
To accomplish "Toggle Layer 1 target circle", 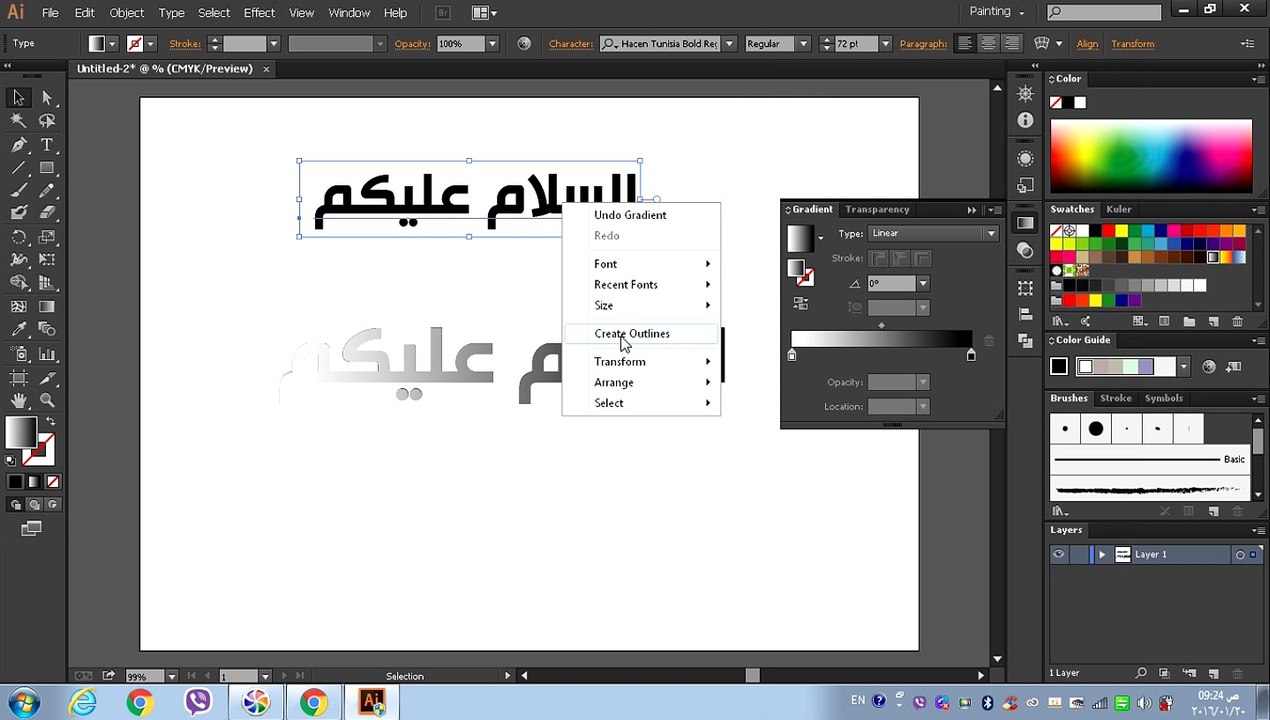I will (x=1240, y=554).
